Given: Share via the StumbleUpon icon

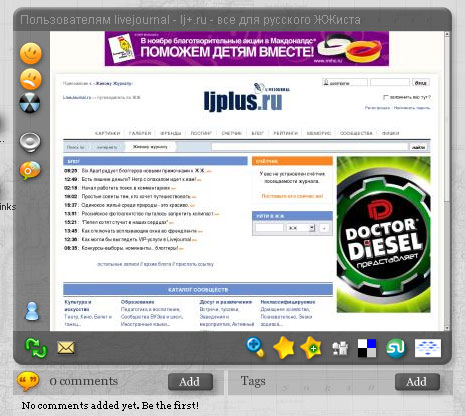Looking at the screenshot, I should [x=395, y=348].
